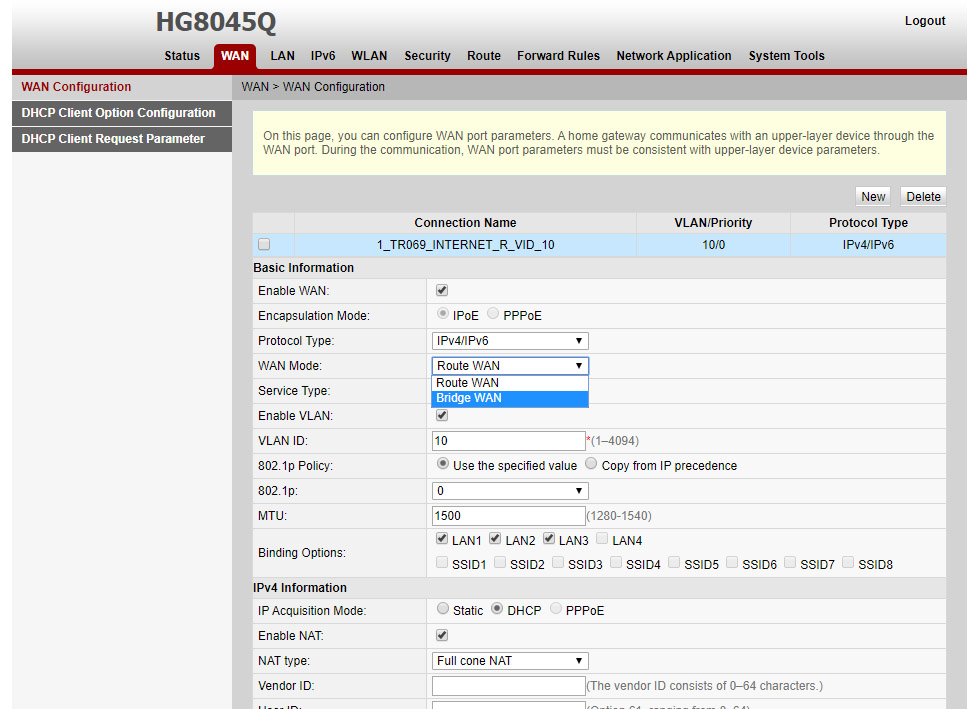Select Copy from IP precedence
This screenshot has height=709, width=980.
[x=591, y=463]
